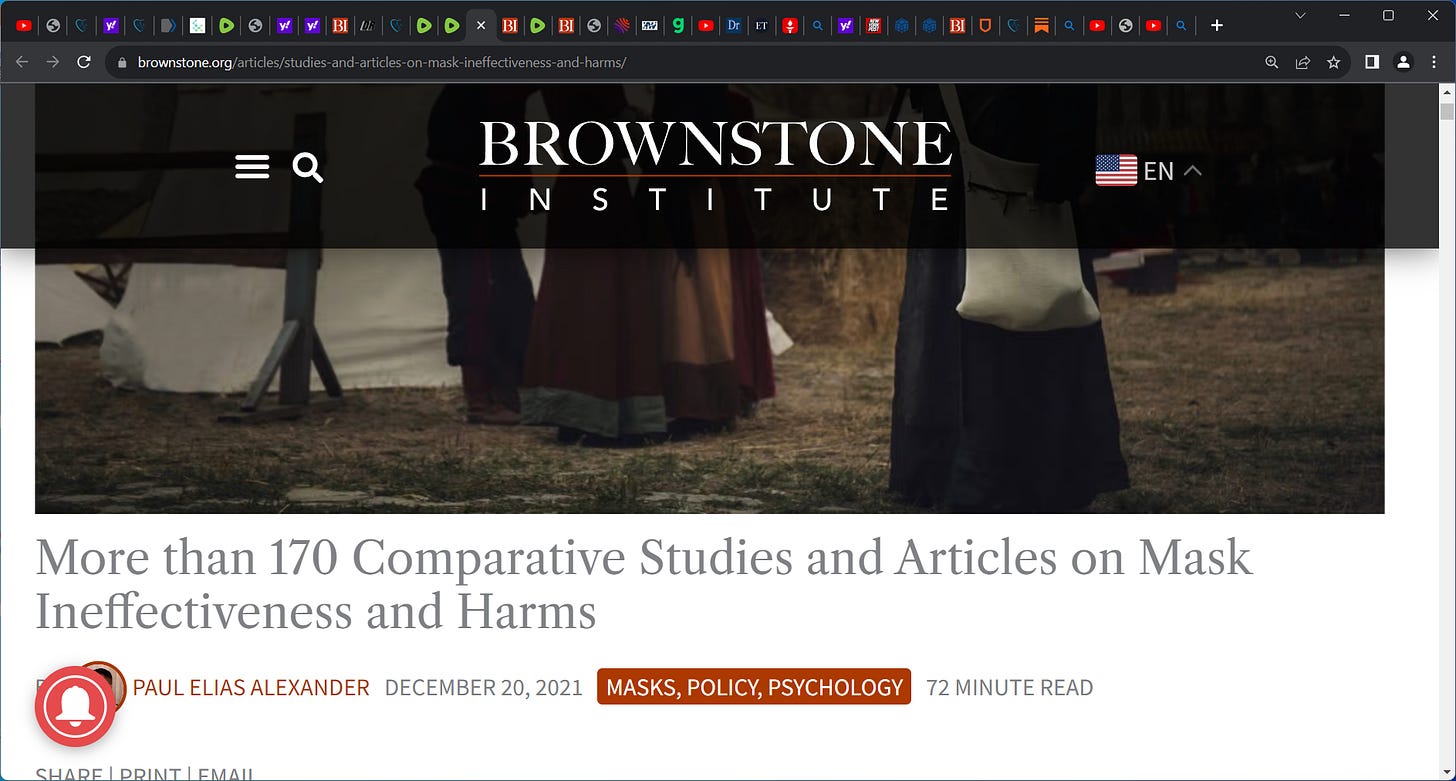This screenshot has height=781, width=1456.
Task: Switch to the Dr favicon tab
Action: click(x=734, y=25)
